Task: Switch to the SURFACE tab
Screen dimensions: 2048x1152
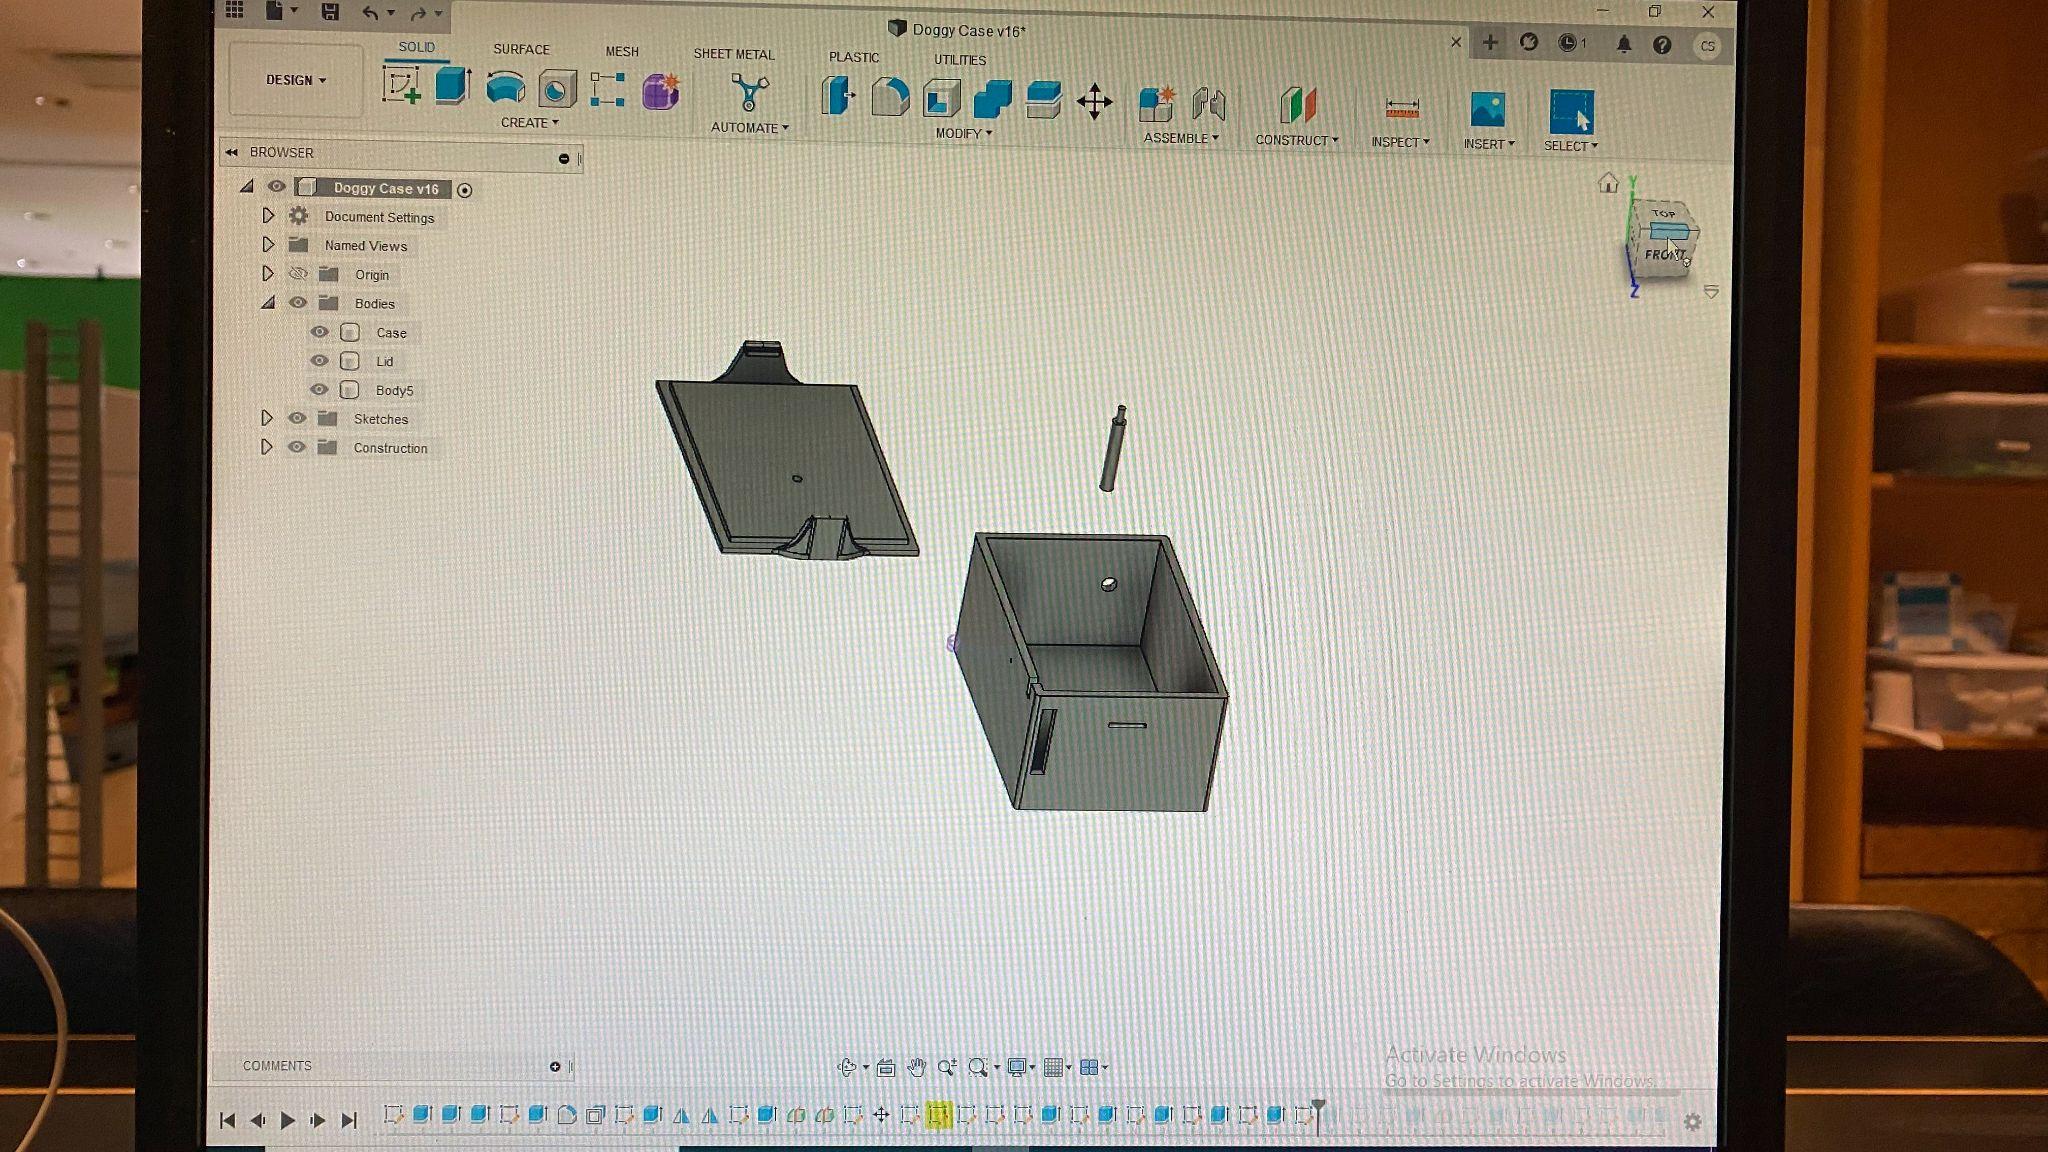Action: [520, 49]
